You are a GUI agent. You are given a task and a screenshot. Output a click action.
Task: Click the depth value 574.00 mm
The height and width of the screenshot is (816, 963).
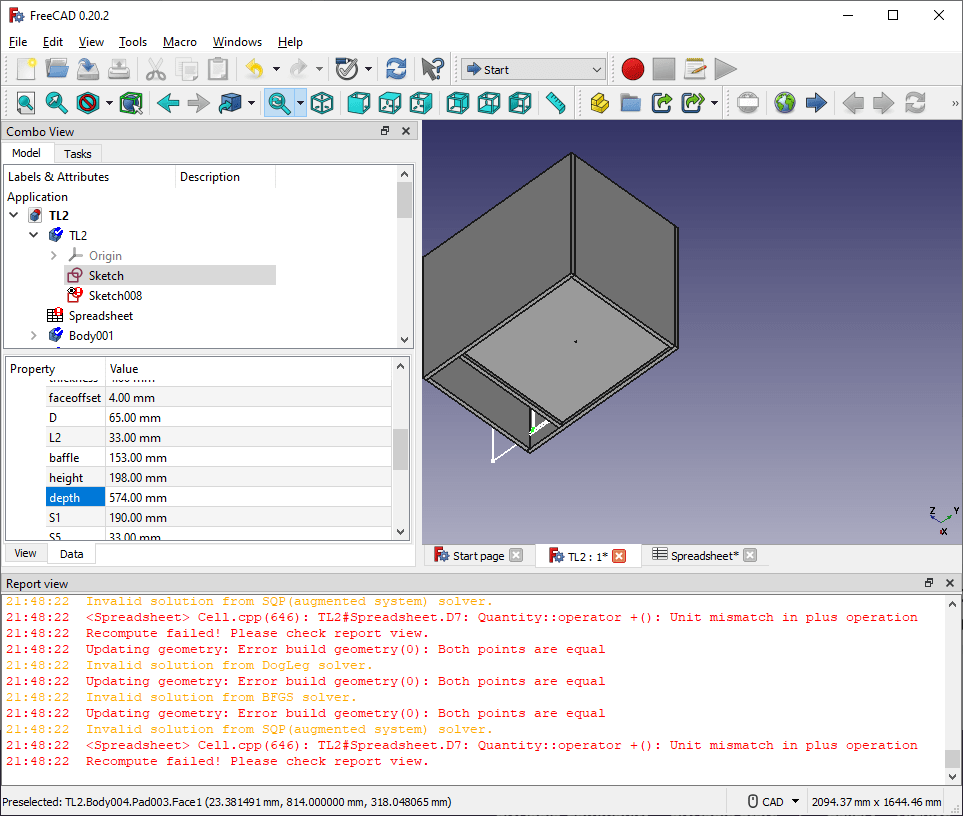coord(248,497)
